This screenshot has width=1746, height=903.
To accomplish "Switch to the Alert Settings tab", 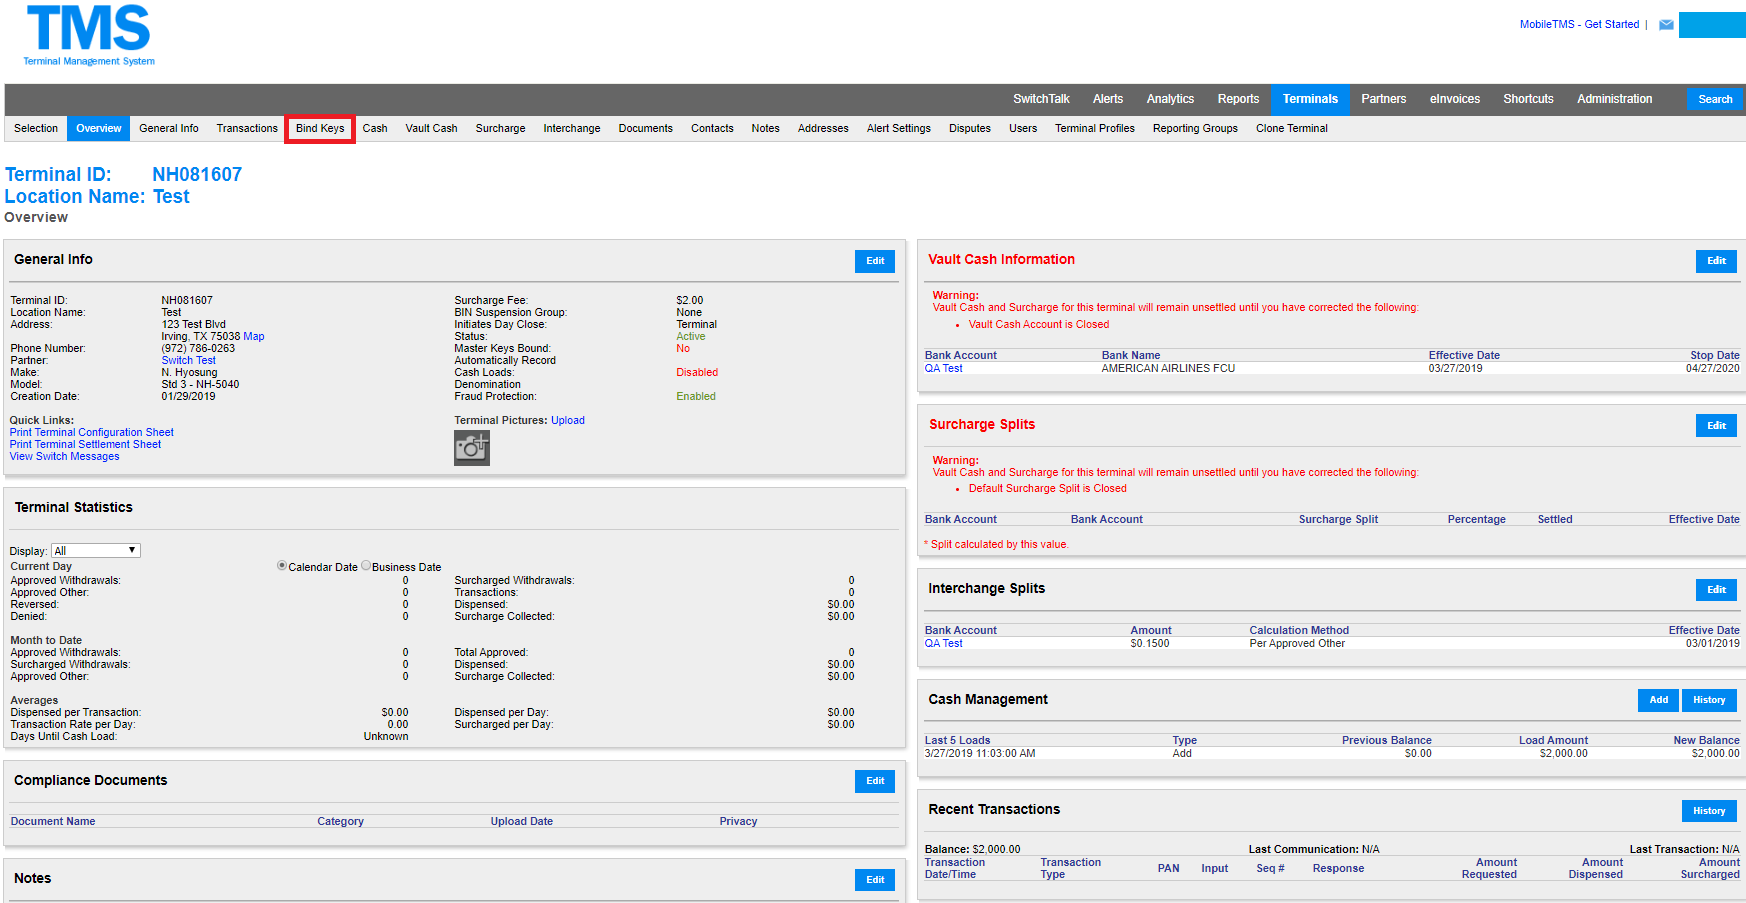I will [x=898, y=128].
